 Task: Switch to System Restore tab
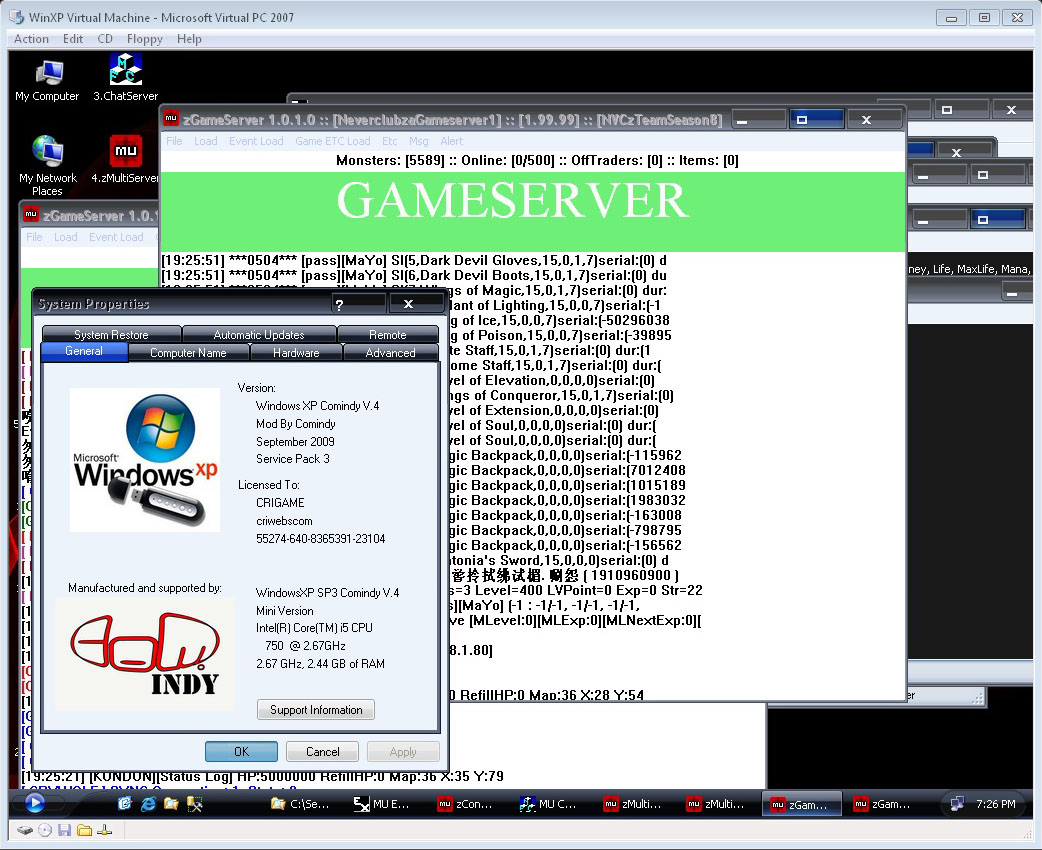(x=111, y=334)
